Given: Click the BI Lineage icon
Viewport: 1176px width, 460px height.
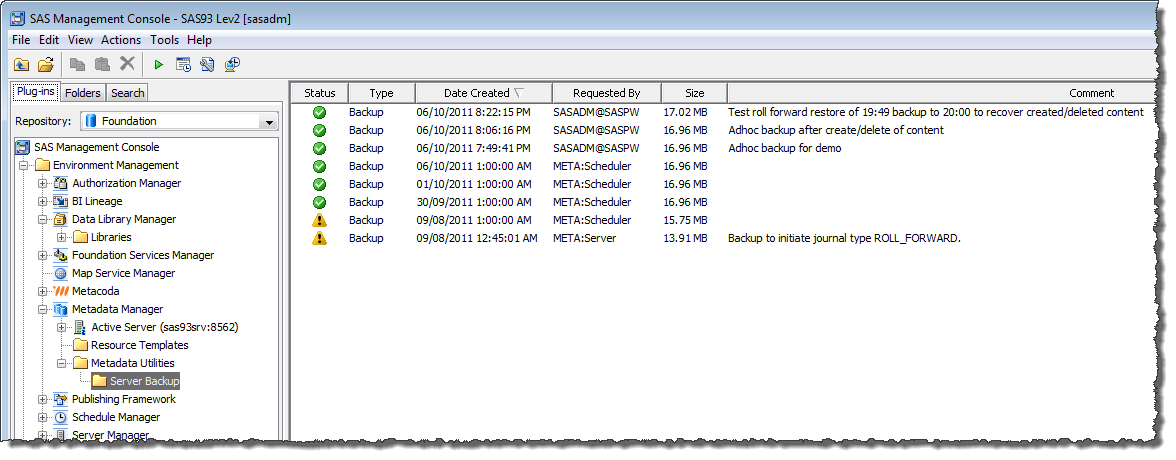Looking at the screenshot, I should tap(61, 201).
